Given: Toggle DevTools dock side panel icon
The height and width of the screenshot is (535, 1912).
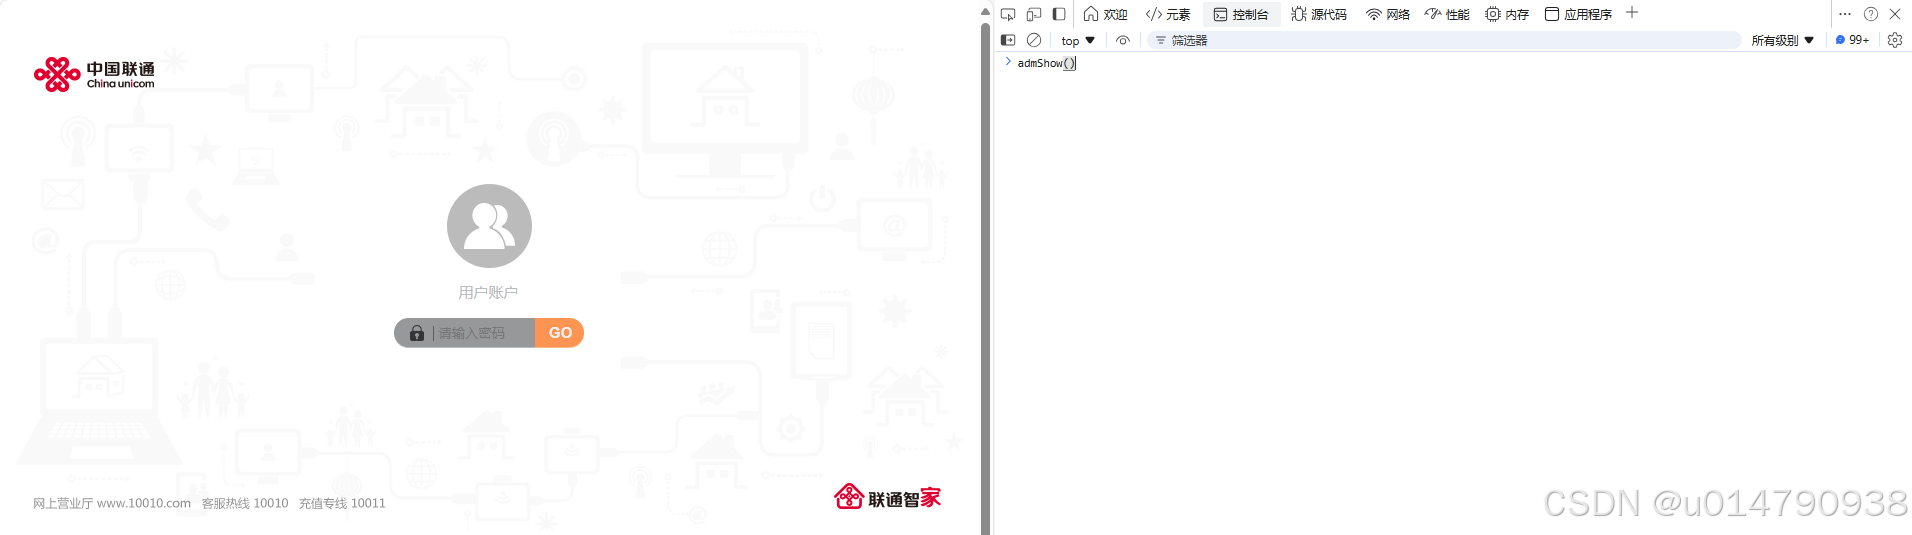Looking at the screenshot, I should pos(1059,14).
